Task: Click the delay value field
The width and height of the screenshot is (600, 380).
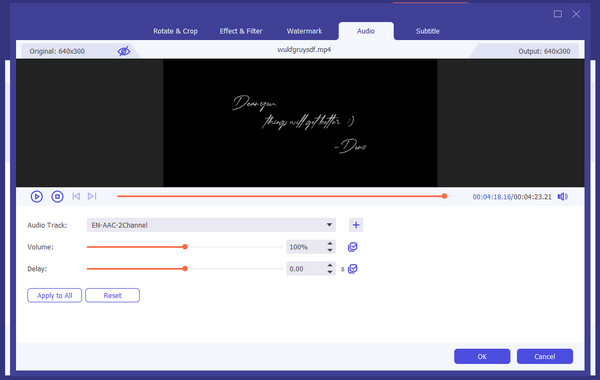Action: point(306,269)
